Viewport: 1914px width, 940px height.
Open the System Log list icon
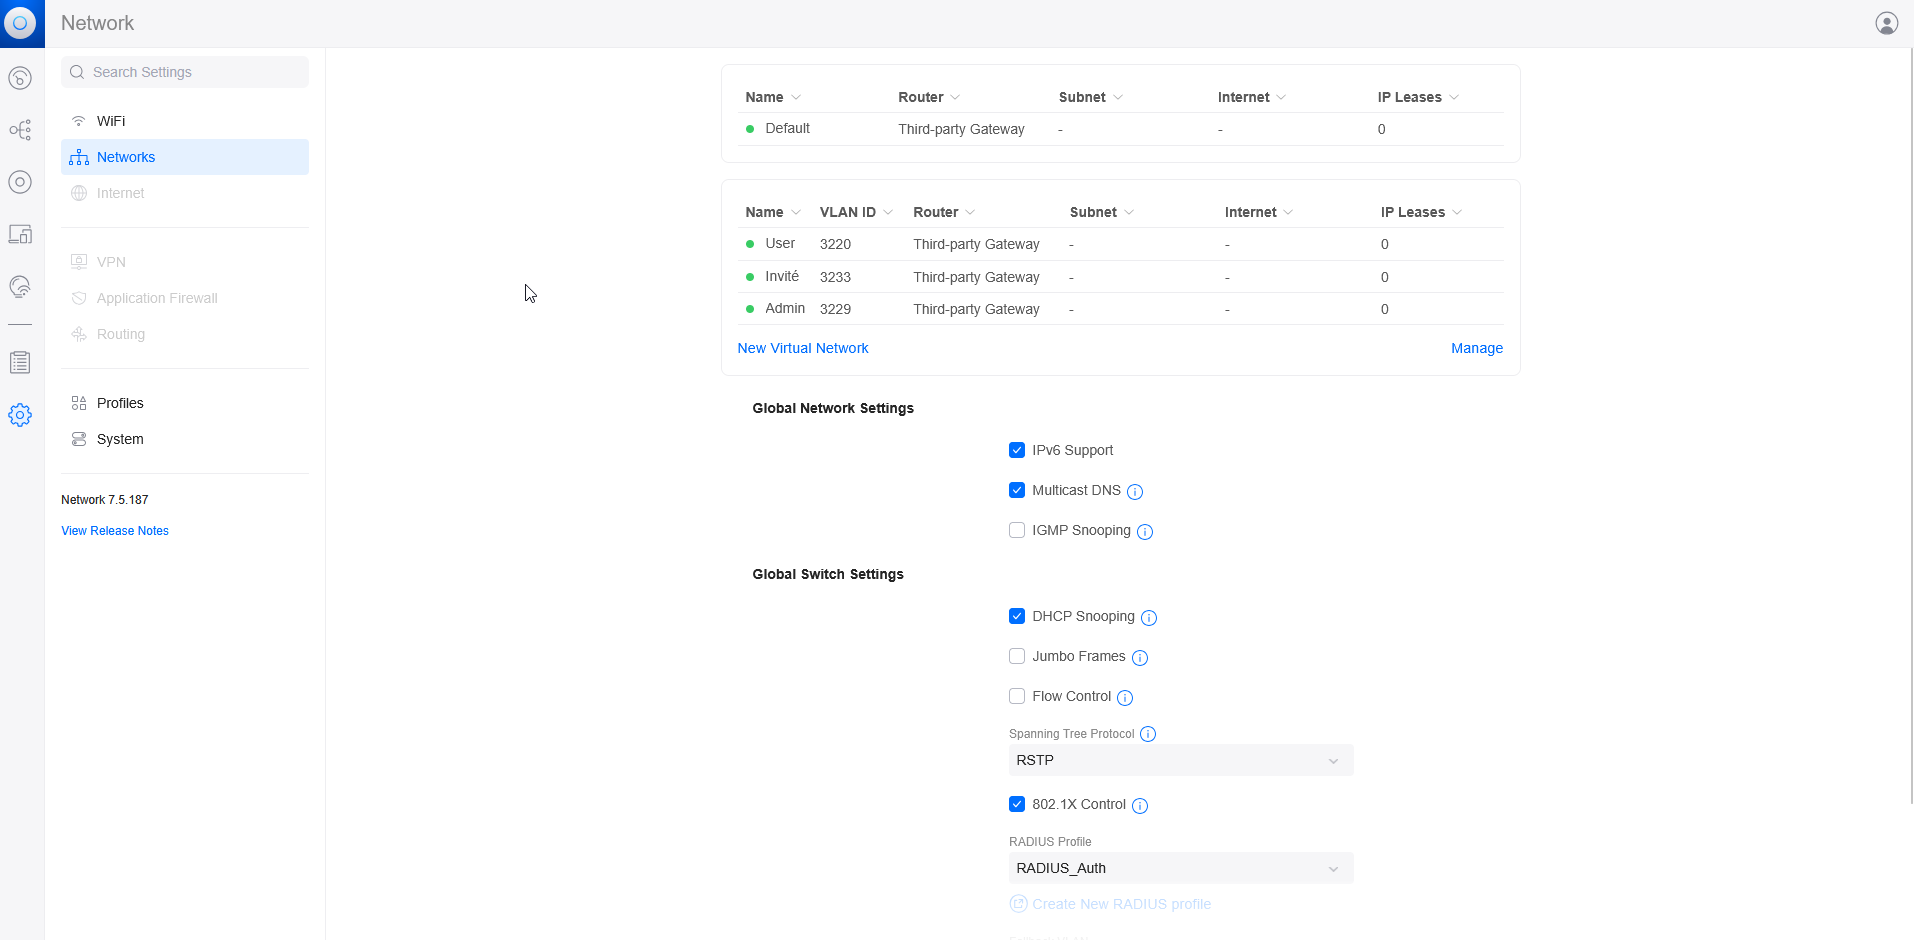coord(20,363)
